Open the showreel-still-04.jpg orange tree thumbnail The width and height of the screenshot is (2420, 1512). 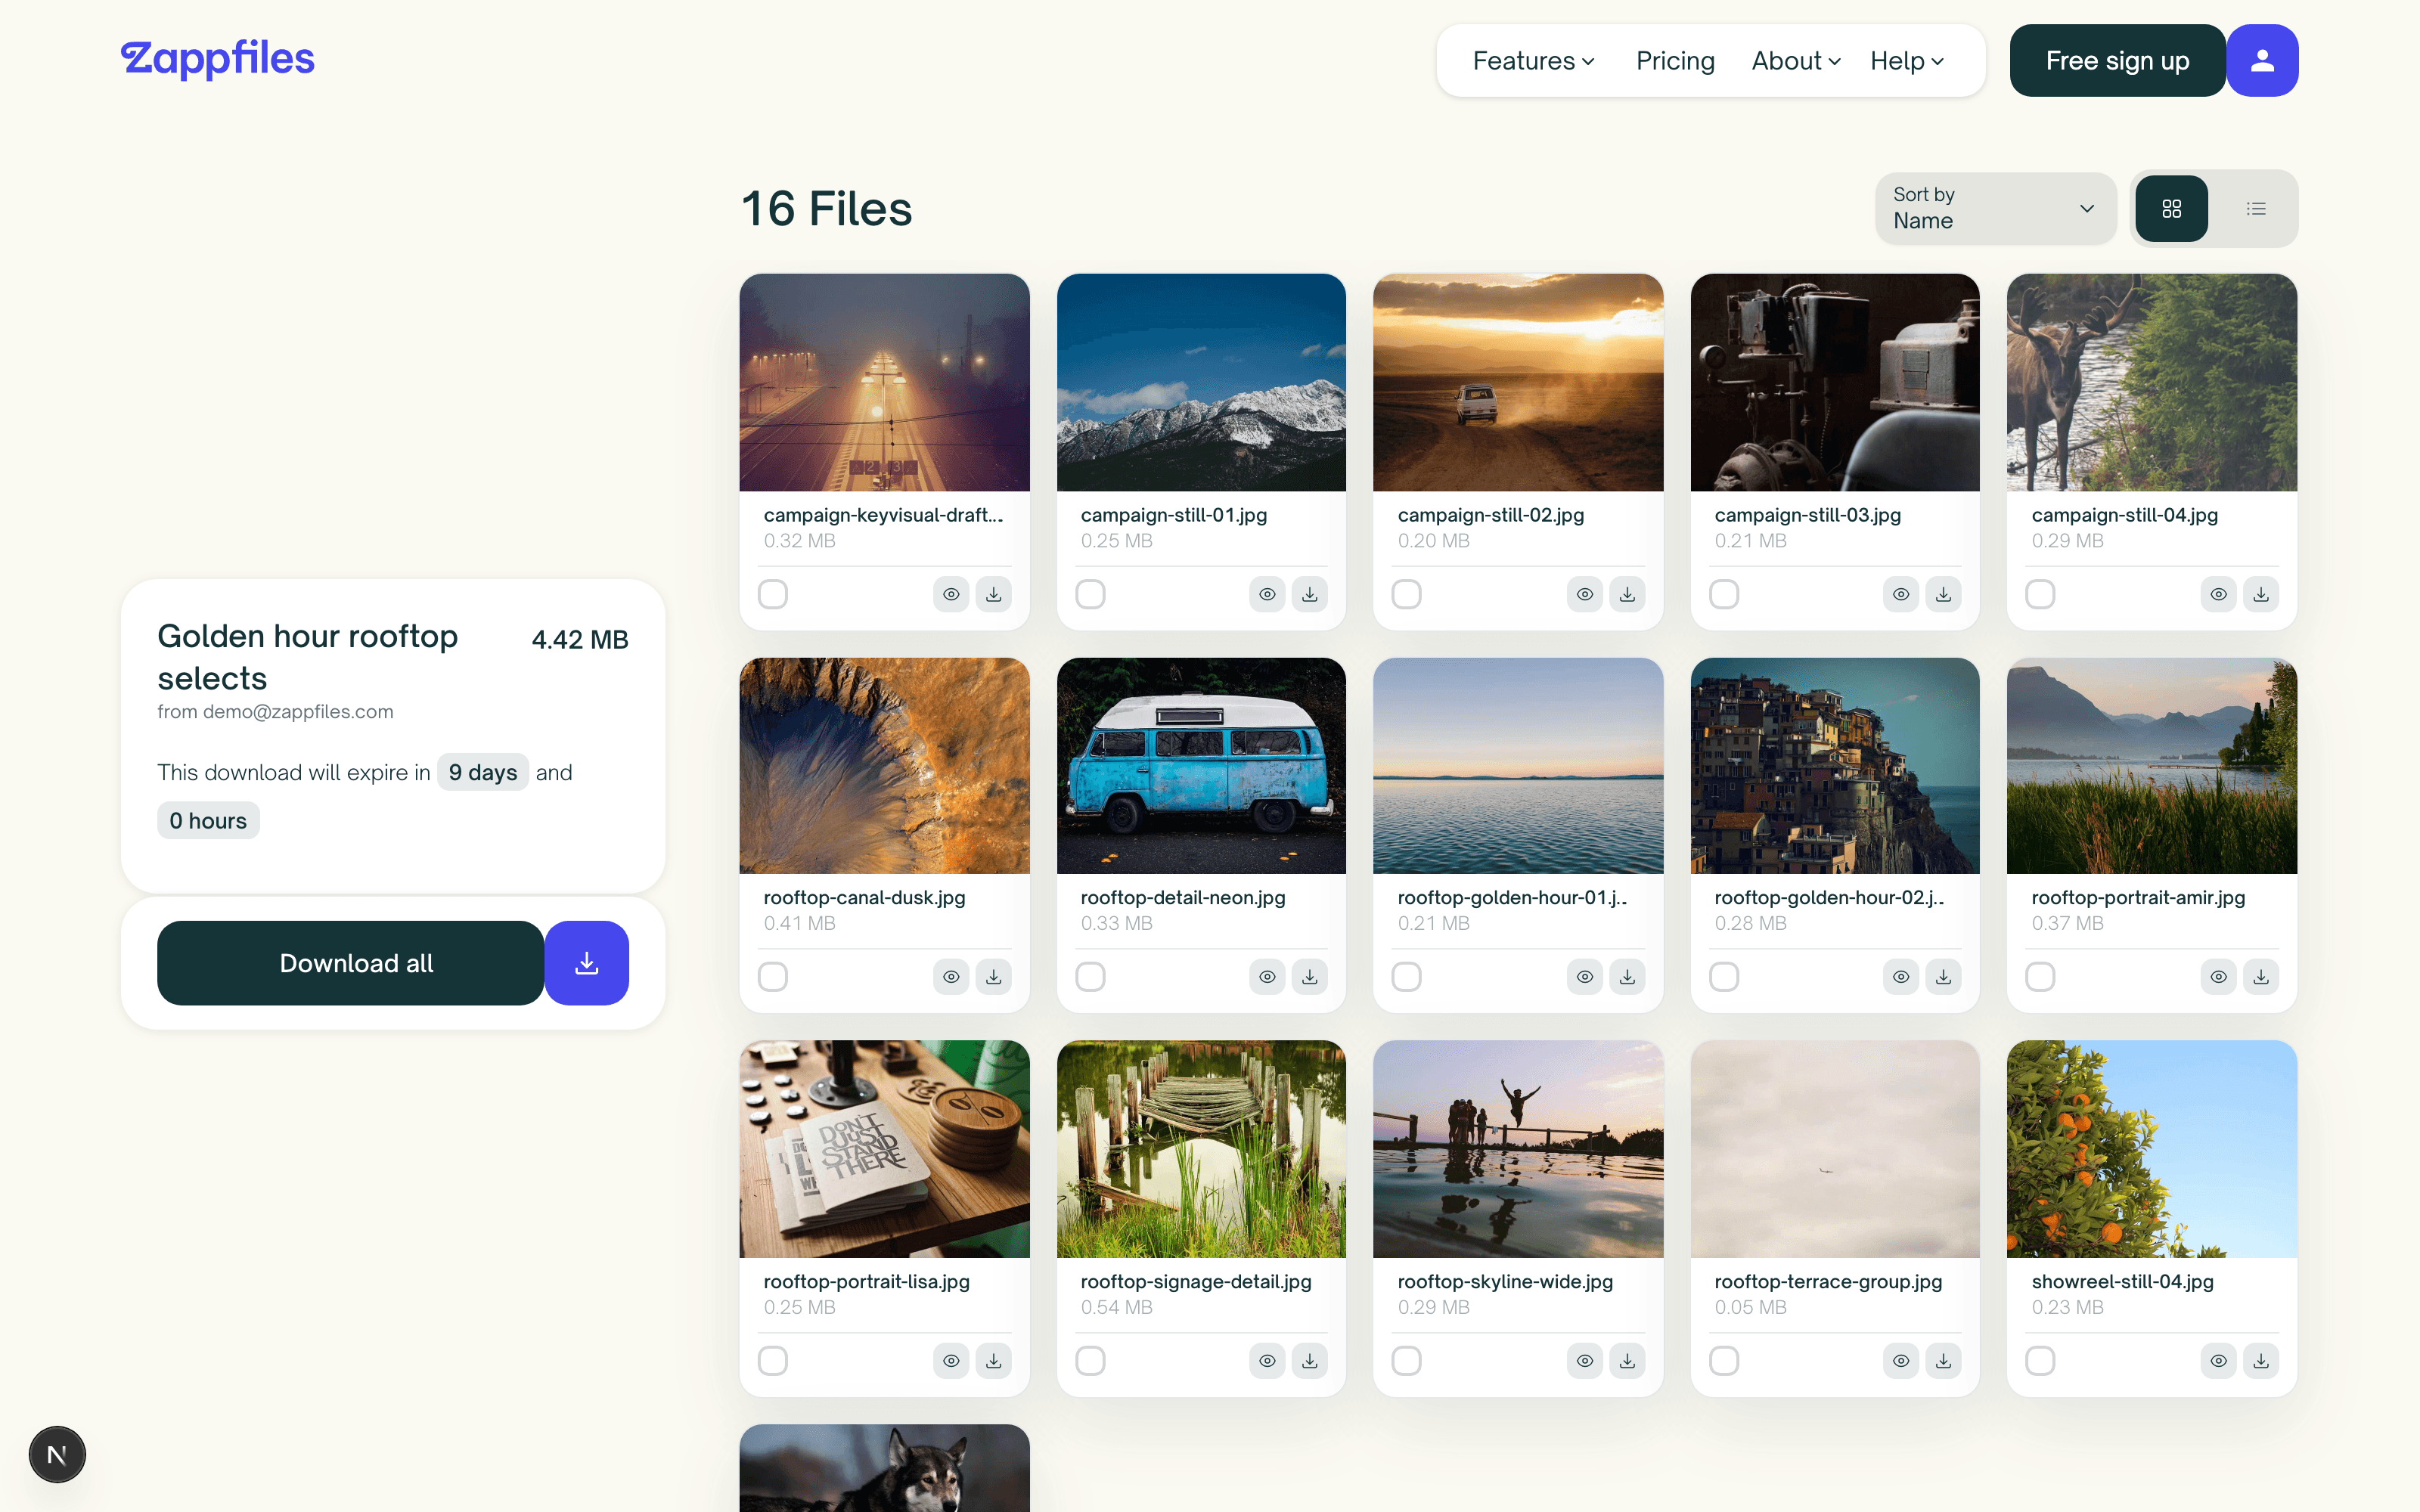click(x=2152, y=1149)
